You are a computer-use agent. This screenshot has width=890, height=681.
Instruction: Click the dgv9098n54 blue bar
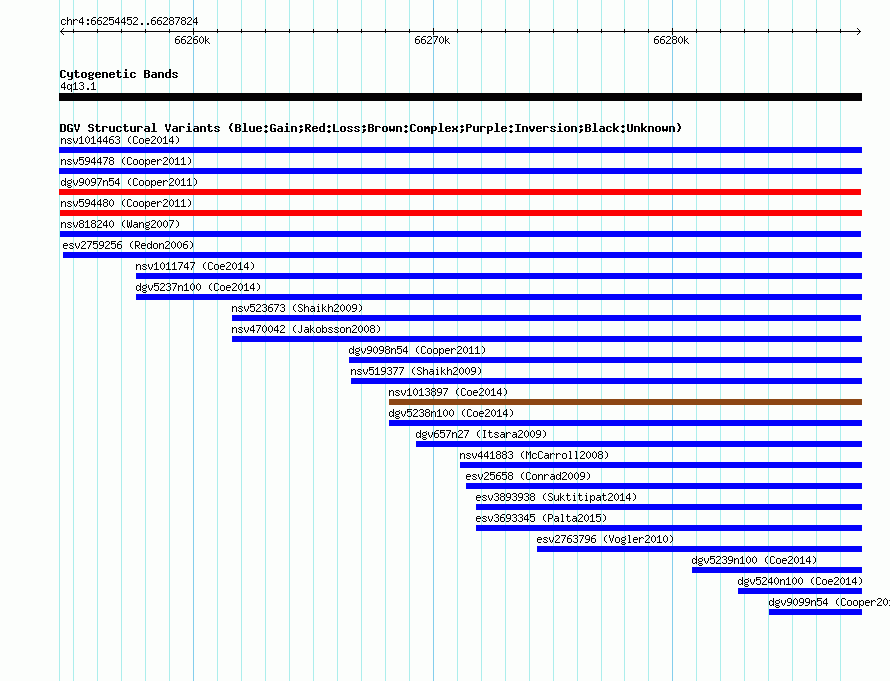606,360
